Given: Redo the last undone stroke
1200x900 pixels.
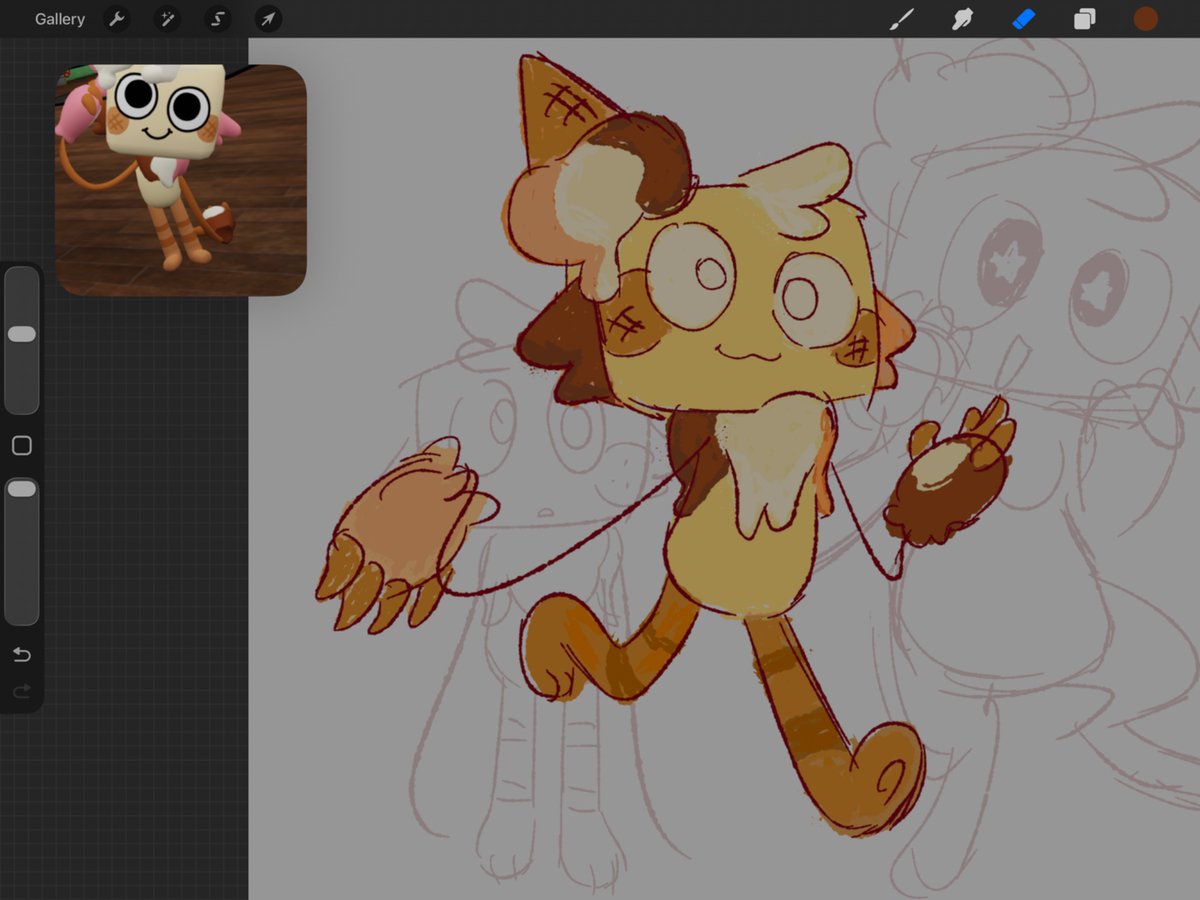Looking at the screenshot, I should tap(22, 691).
